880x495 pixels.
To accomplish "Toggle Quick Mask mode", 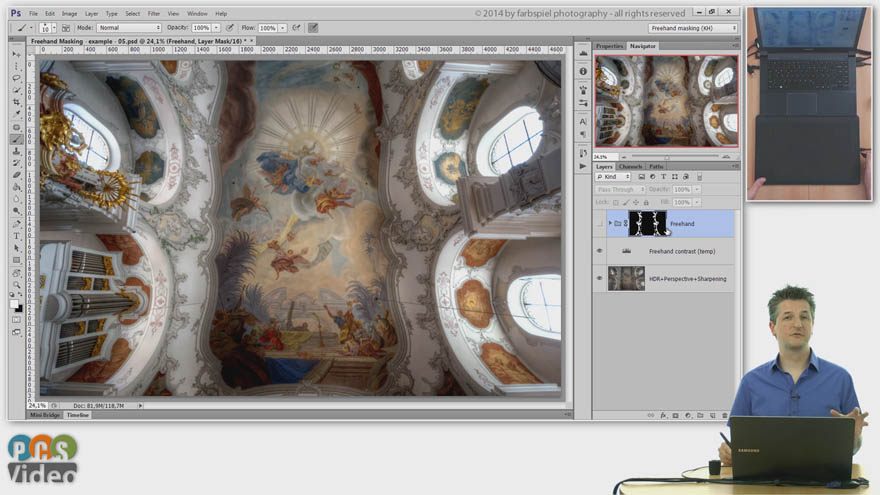I will [x=16, y=320].
